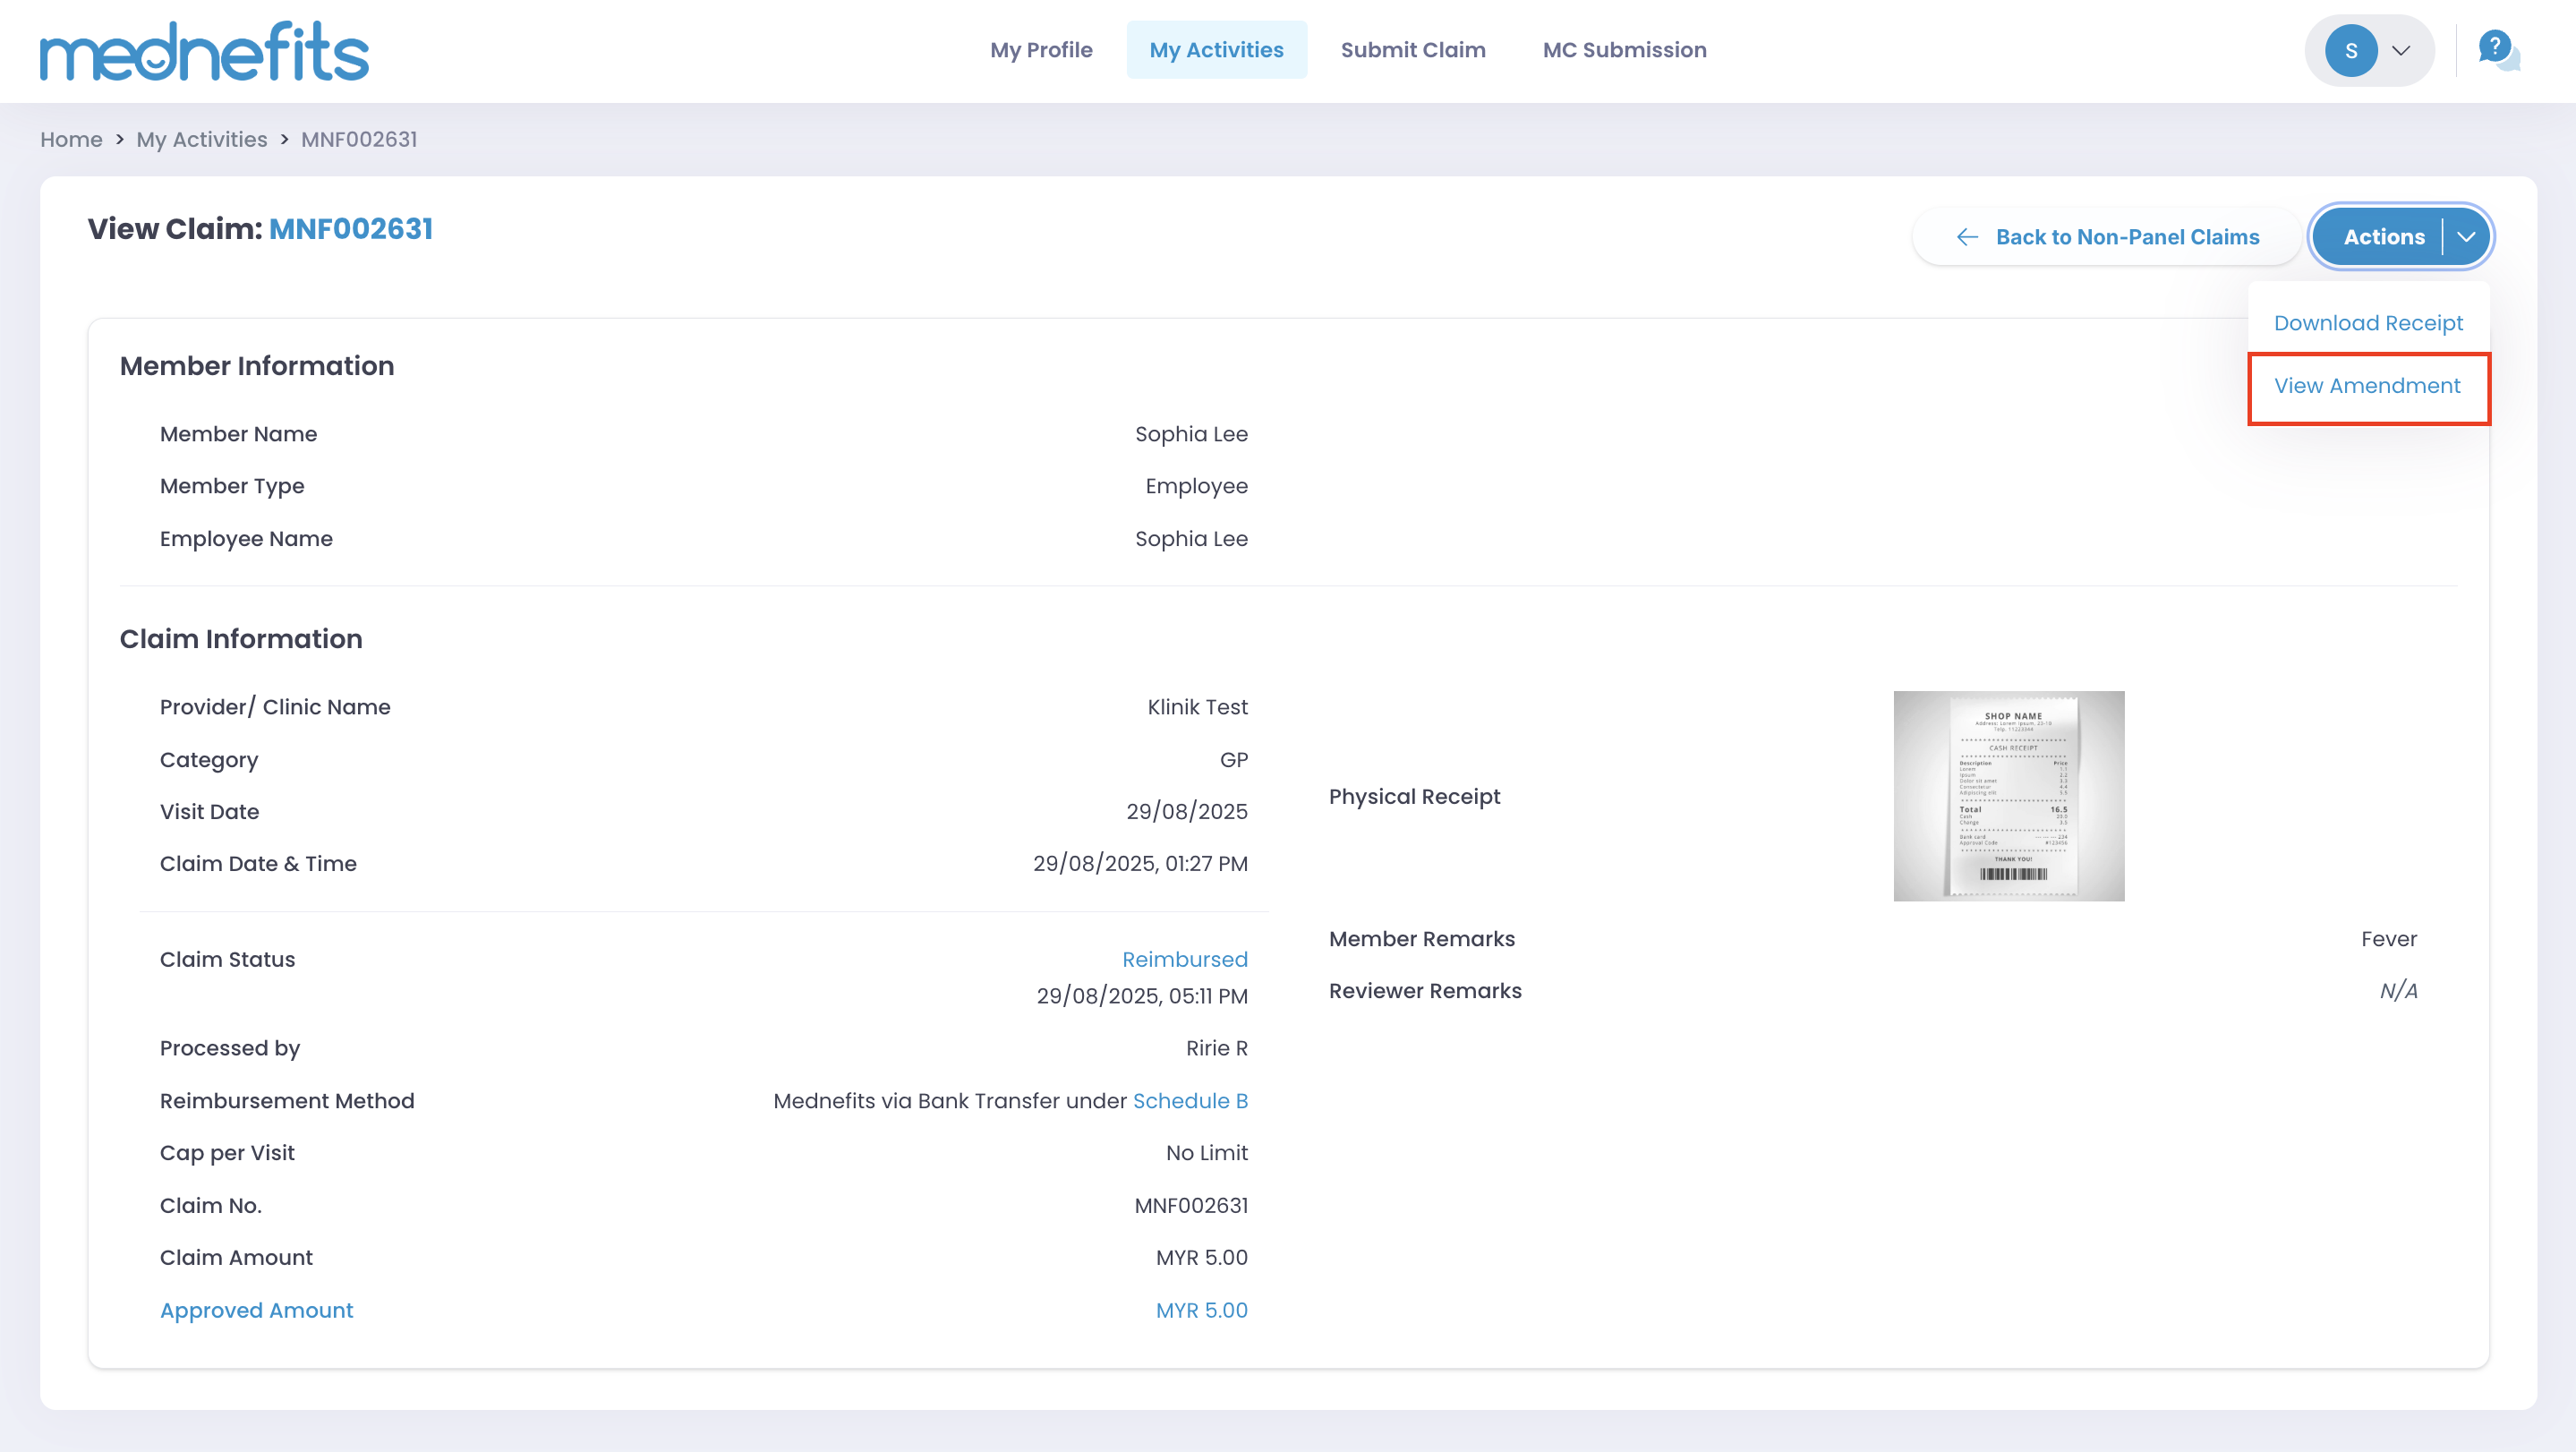Toggle the Actions dropdown arrow
This screenshot has width=2576, height=1452.
(2466, 237)
